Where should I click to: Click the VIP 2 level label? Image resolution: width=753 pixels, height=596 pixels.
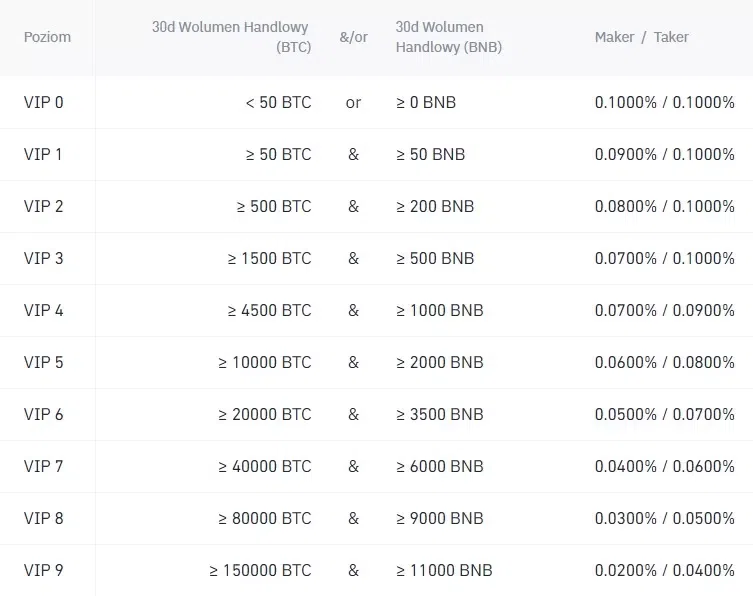(x=44, y=206)
